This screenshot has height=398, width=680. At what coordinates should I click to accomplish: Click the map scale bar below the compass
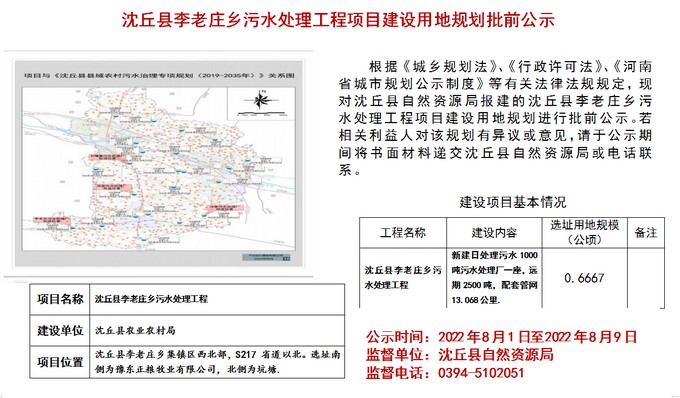[262, 114]
